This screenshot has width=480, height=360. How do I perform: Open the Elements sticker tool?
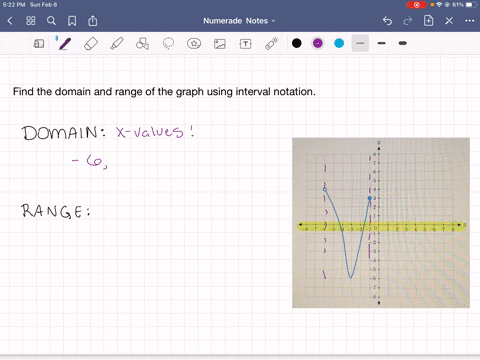194,44
